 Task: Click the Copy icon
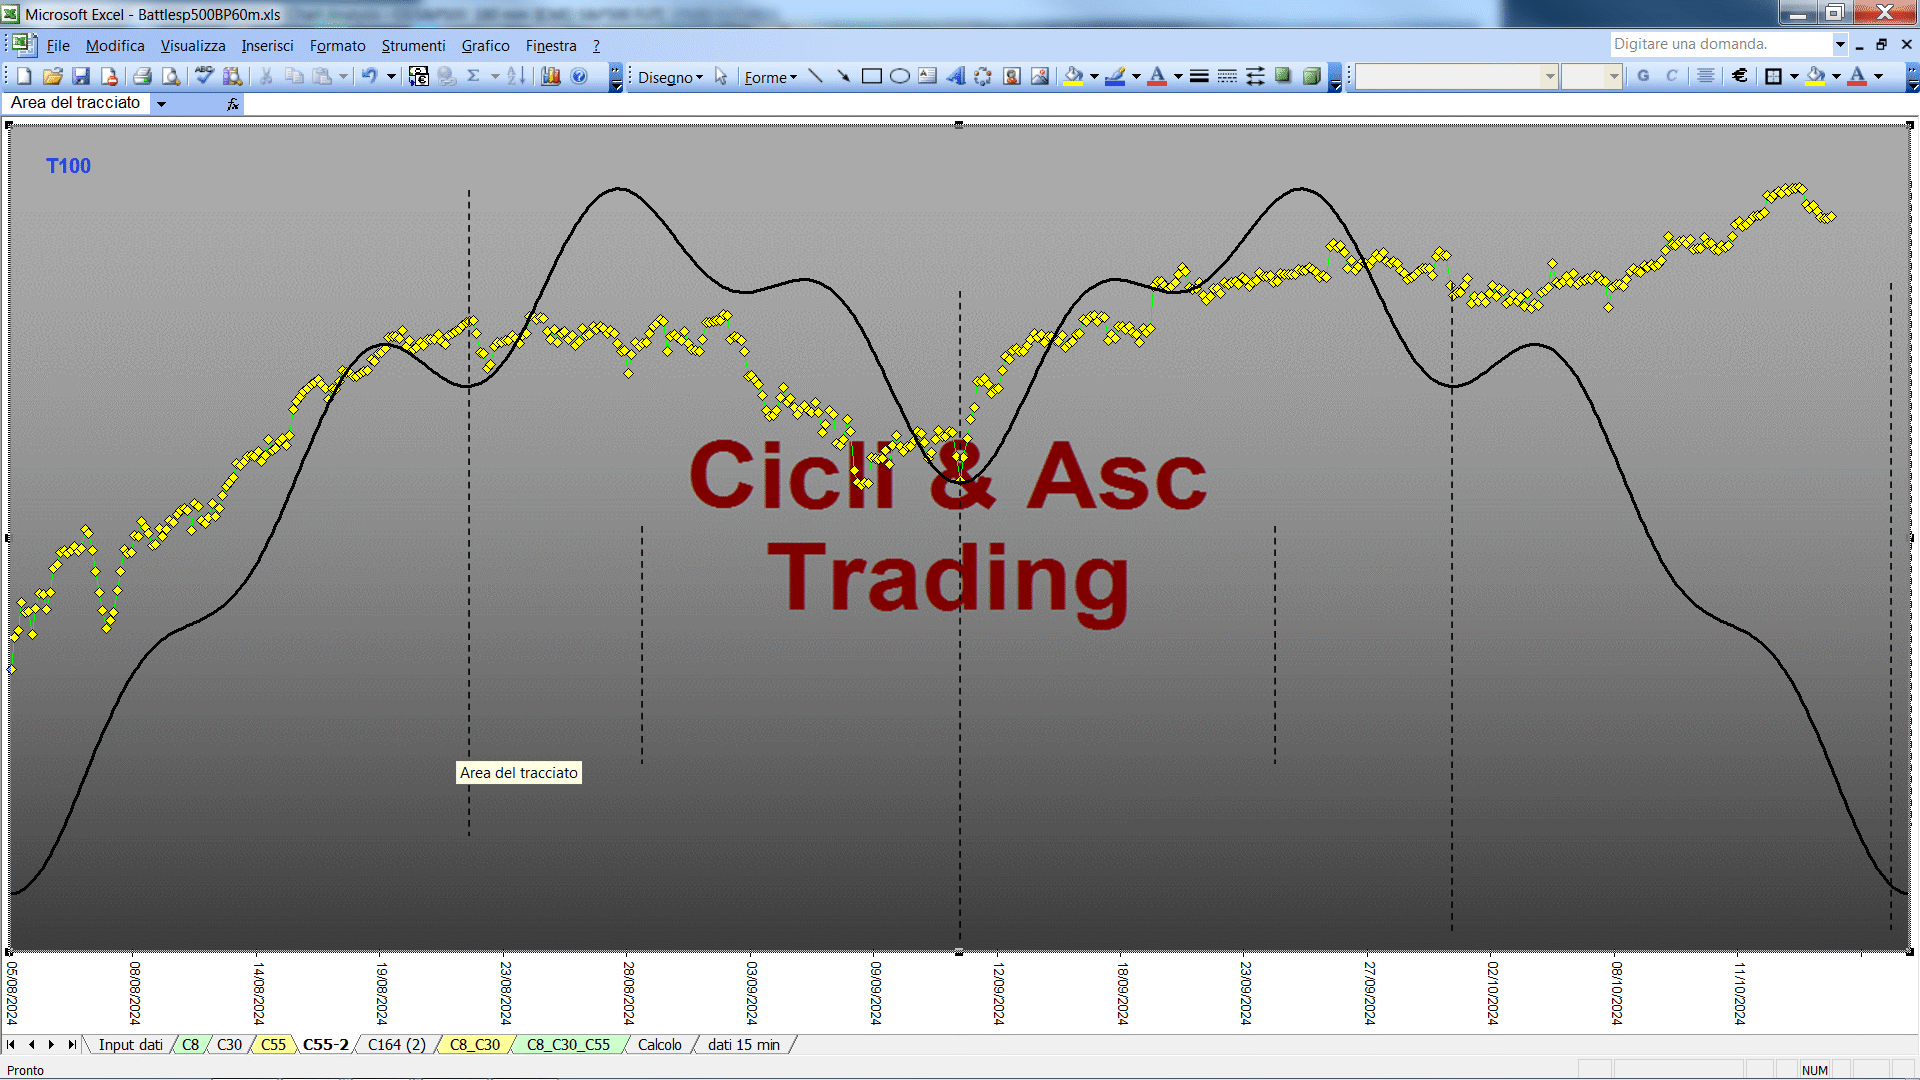tap(294, 77)
